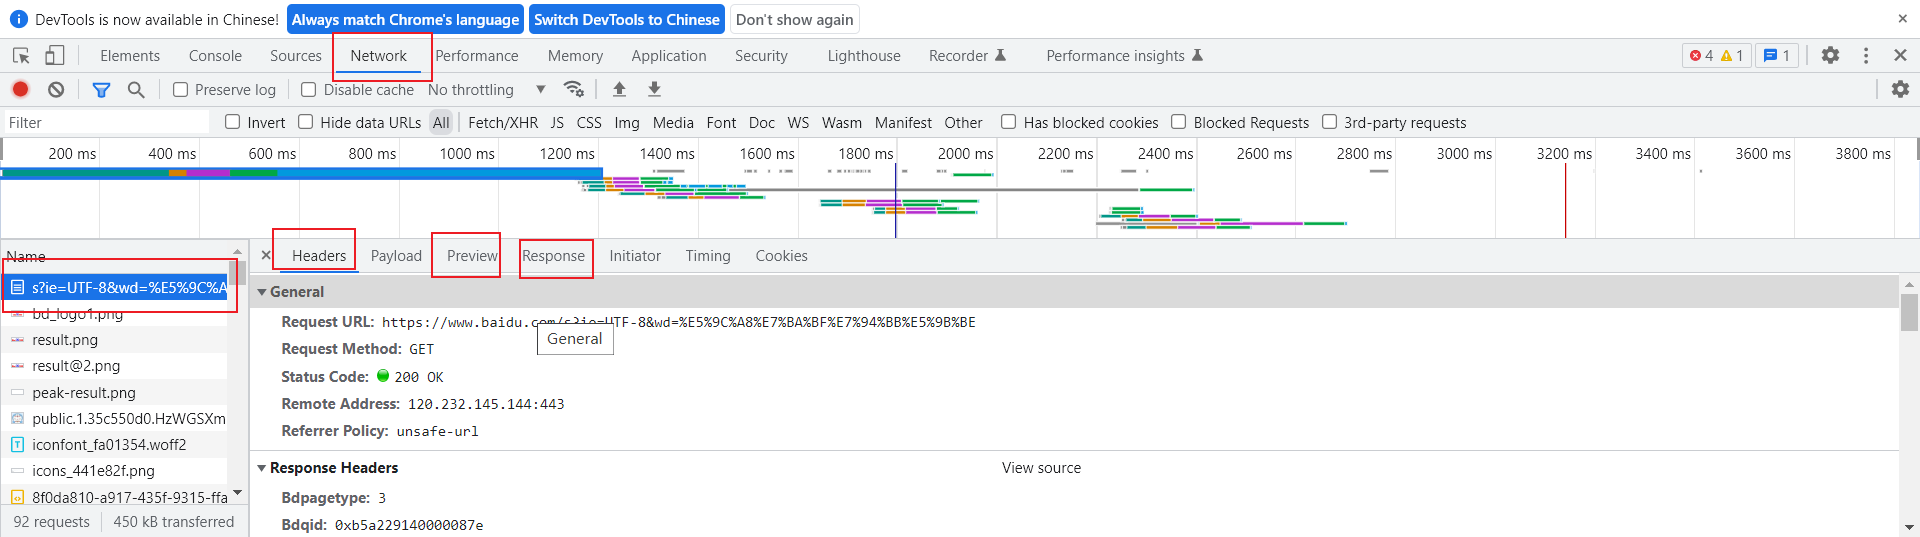Switch to the Timing tab
This screenshot has height=537, width=1920.
(x=708, y=256)
